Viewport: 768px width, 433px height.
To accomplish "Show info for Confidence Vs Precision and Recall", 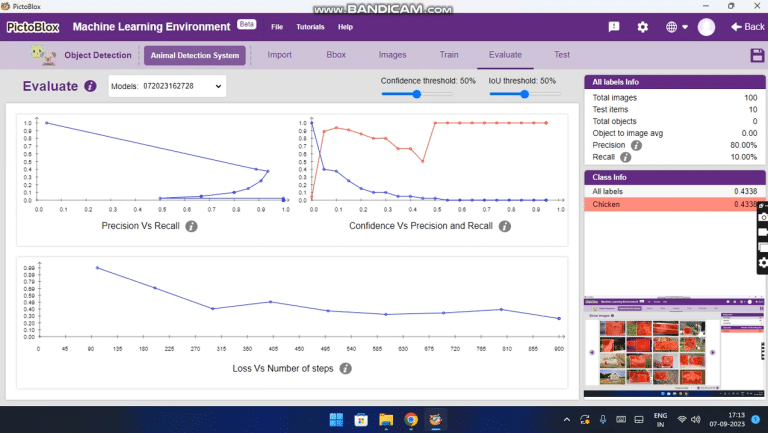I will pyautogui.click(x=504, y=226).
